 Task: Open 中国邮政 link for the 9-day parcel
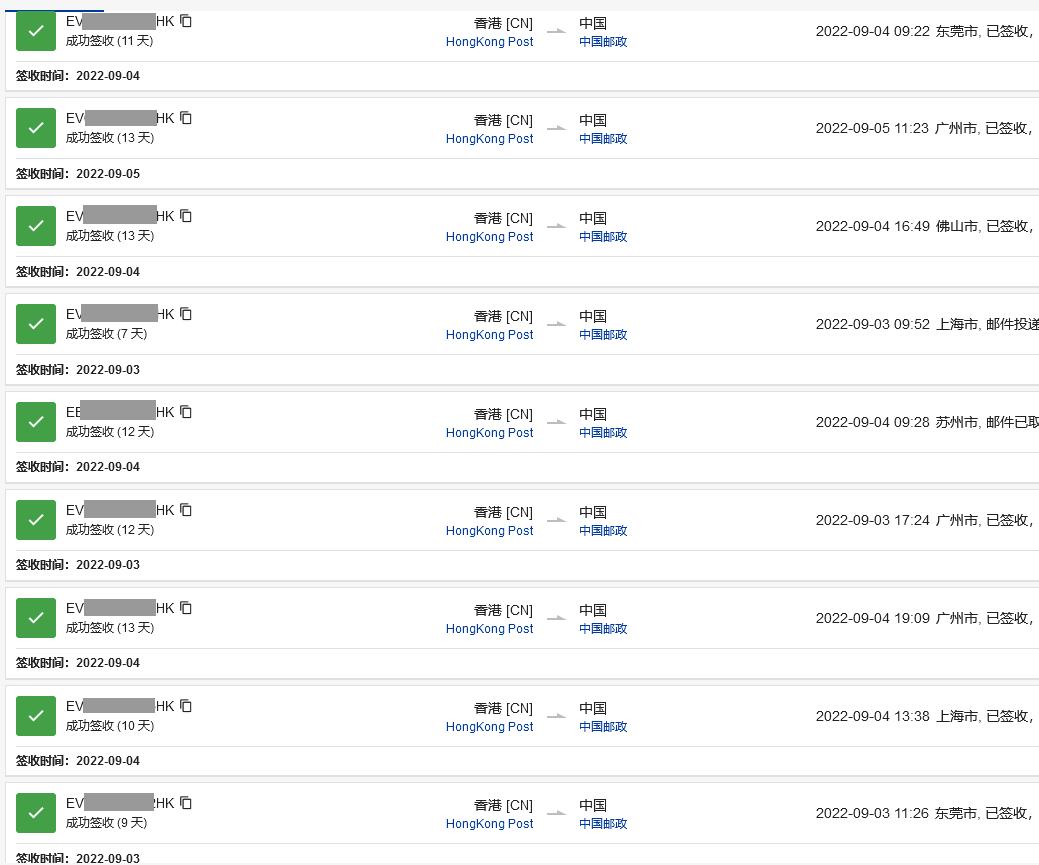click(603, 824)
